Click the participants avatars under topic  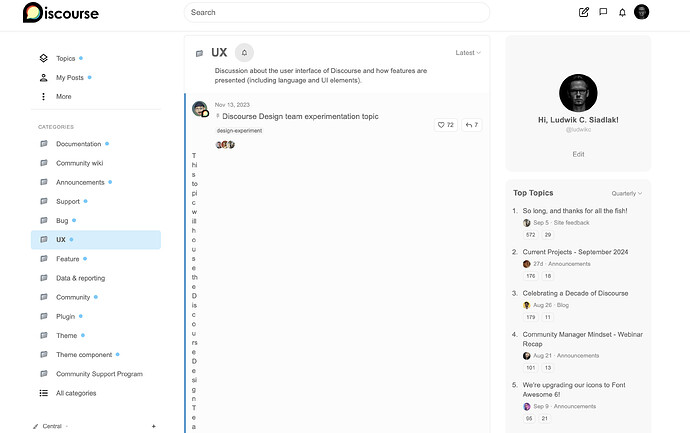[225, 144]
